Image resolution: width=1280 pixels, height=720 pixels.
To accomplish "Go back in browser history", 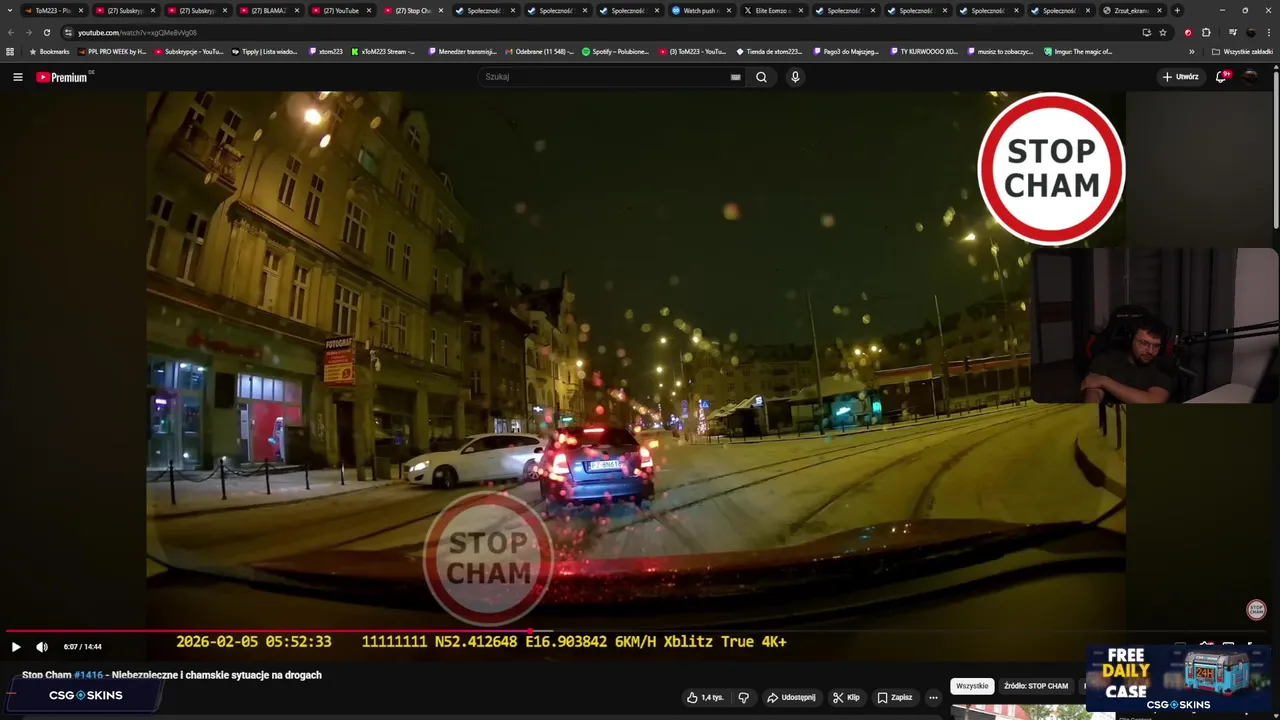I will 11,32.
